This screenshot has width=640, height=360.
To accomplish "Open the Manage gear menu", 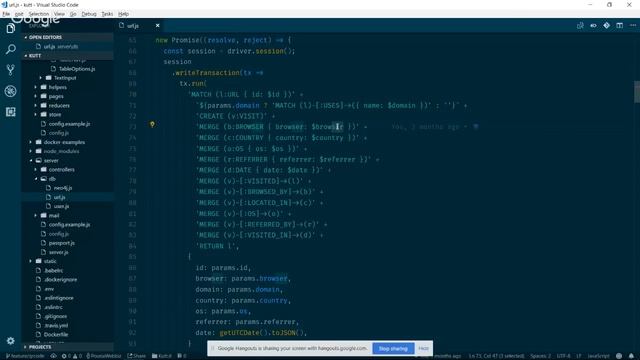I will click(11, 340).
